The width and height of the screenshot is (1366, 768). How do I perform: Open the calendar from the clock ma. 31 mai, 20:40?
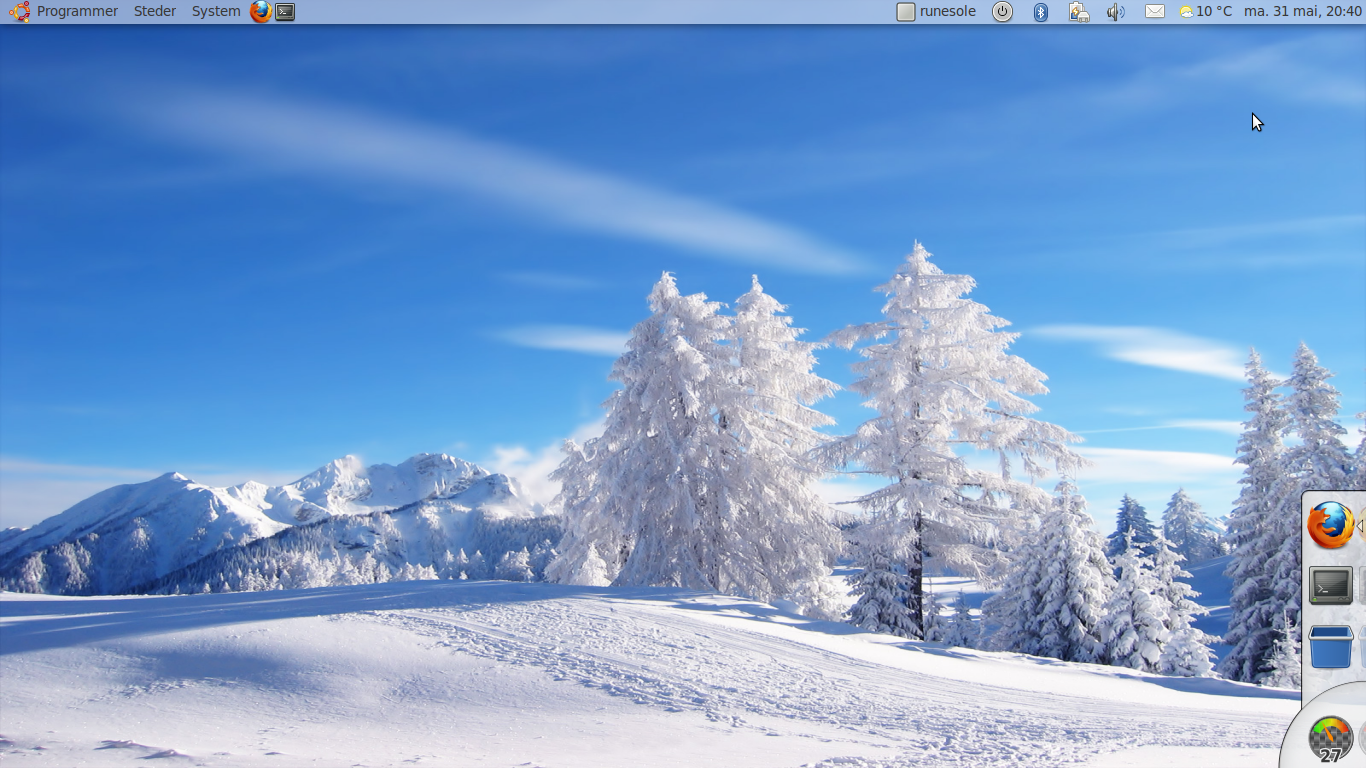point(1303,12)
